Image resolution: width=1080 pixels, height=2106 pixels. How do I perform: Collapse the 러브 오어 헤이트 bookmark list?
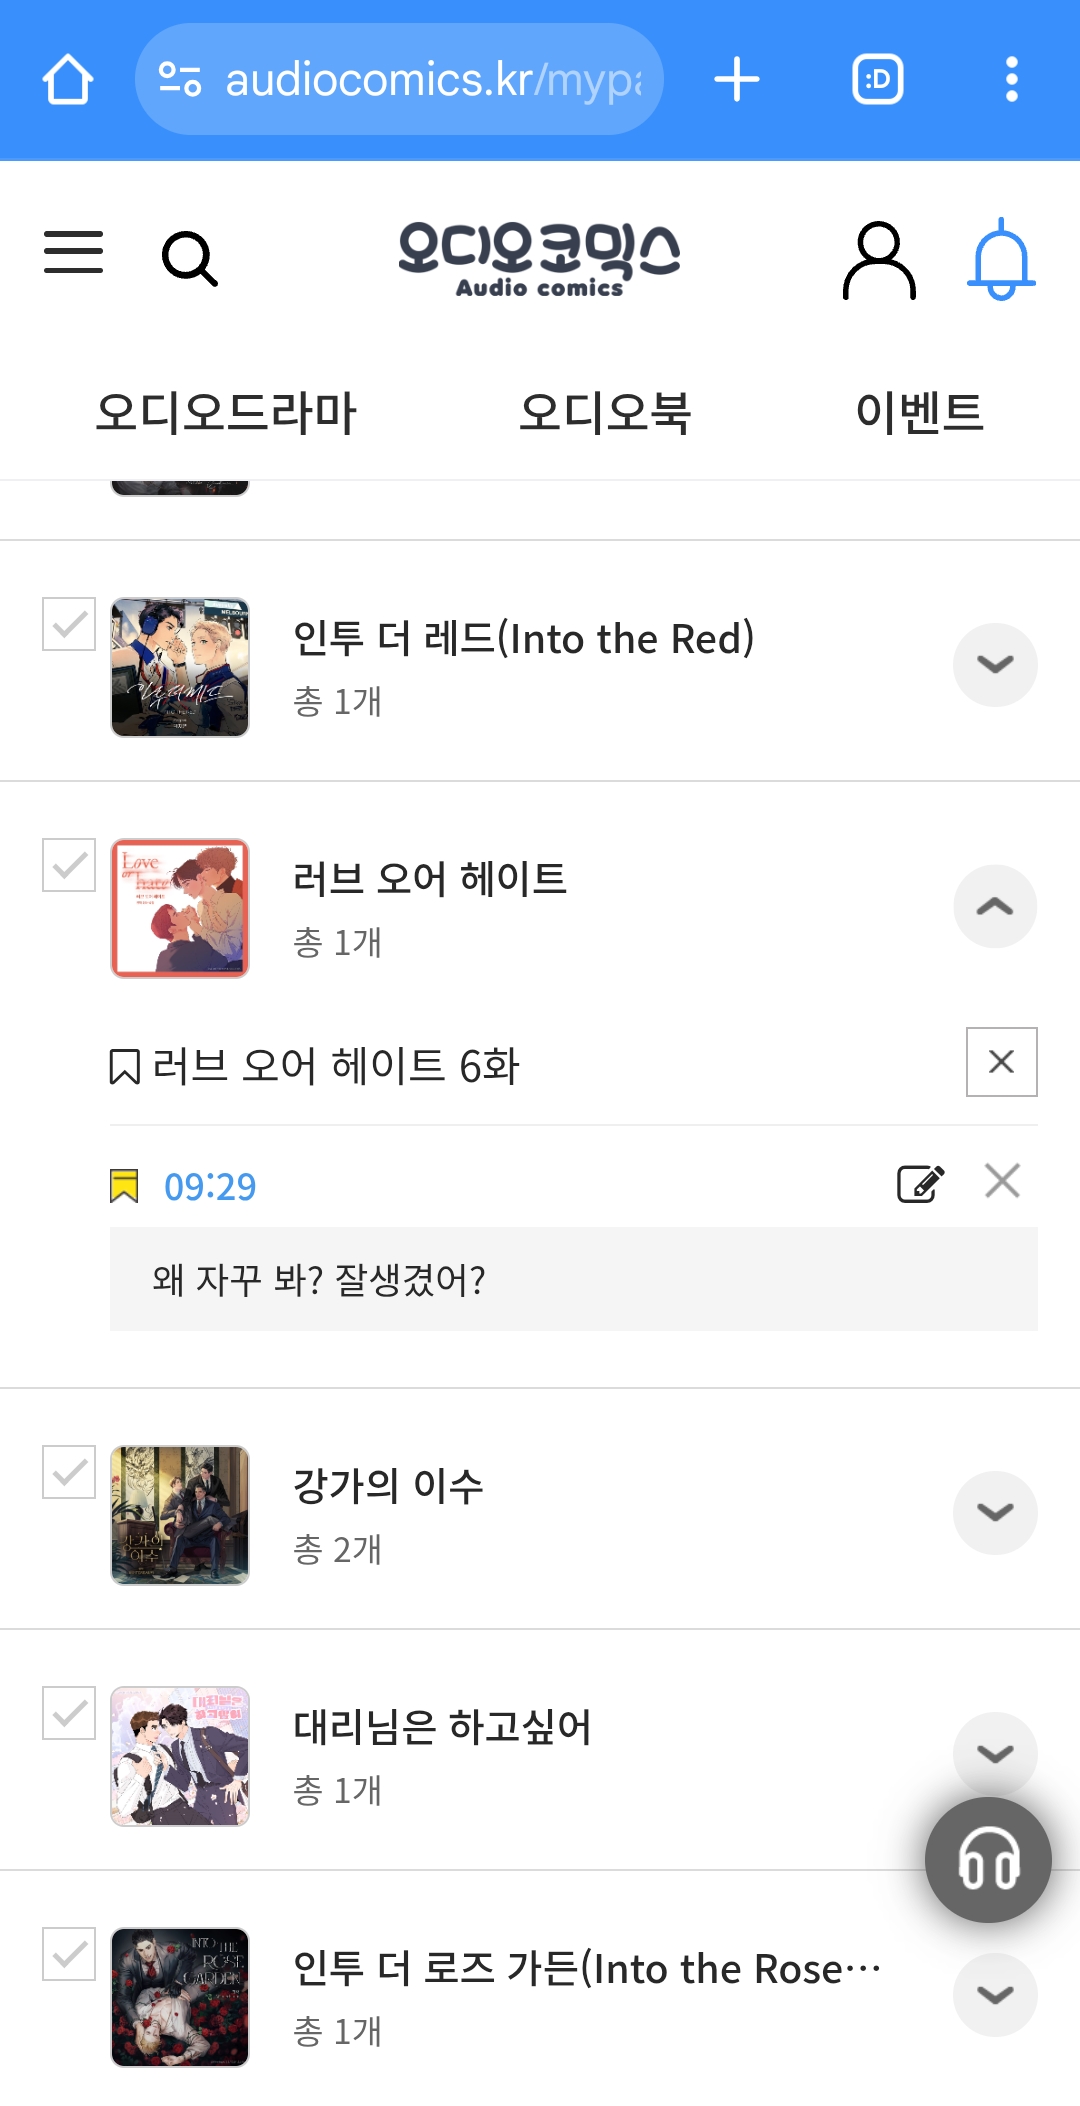pos(995,906)
